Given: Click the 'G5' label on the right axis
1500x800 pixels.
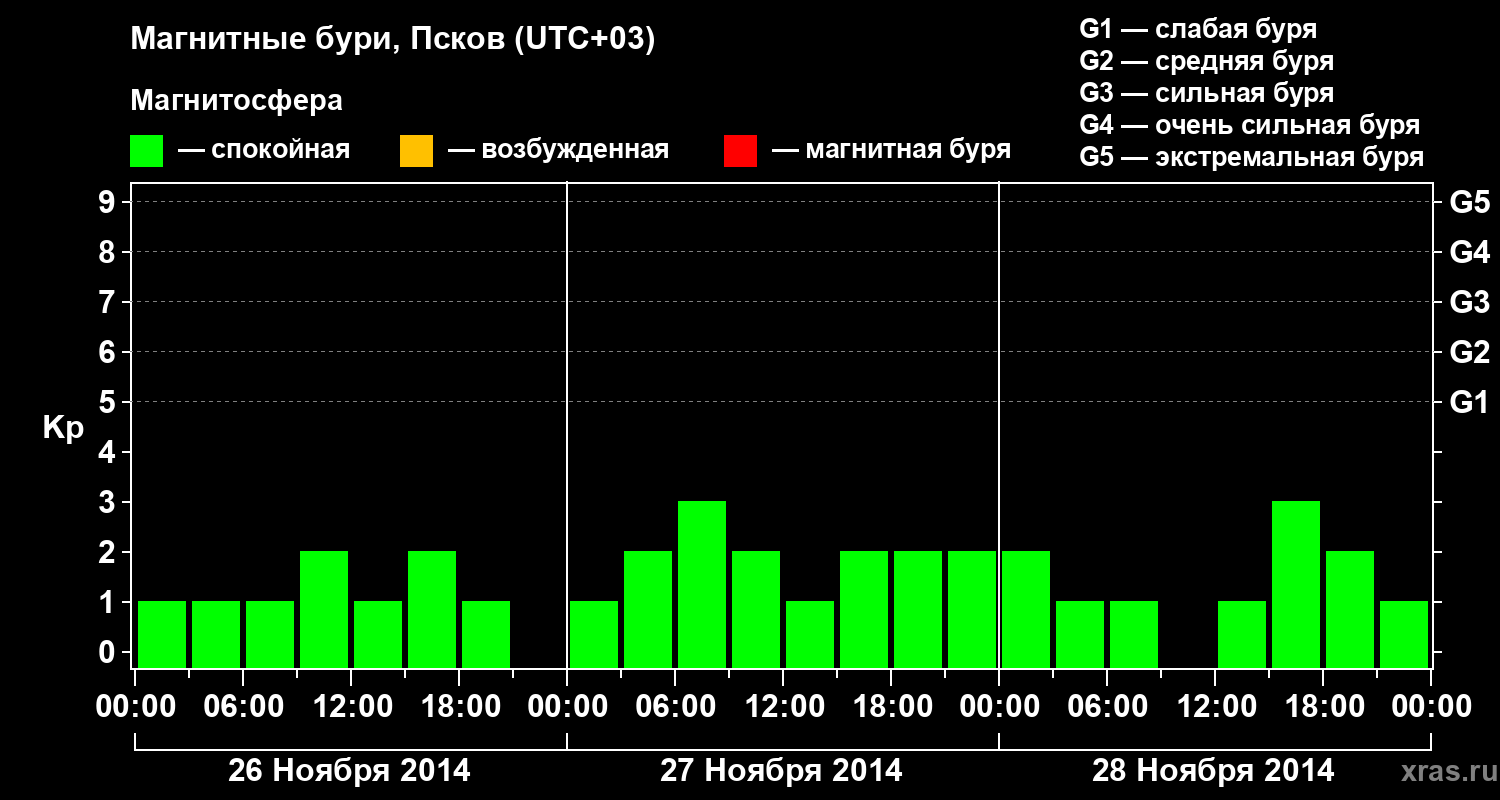Looking at the screenshot, I should coord(1469,202).
